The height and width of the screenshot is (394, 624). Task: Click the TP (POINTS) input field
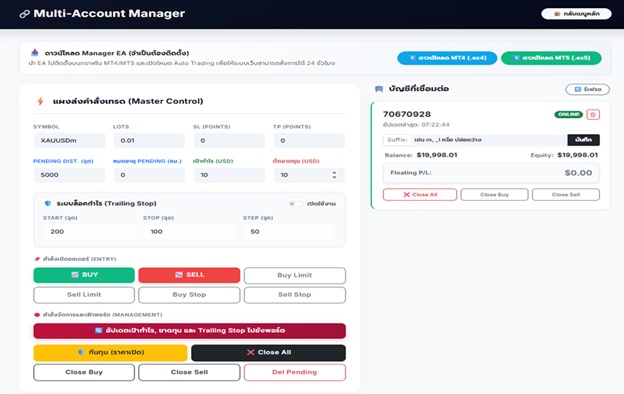pos(309,140)
